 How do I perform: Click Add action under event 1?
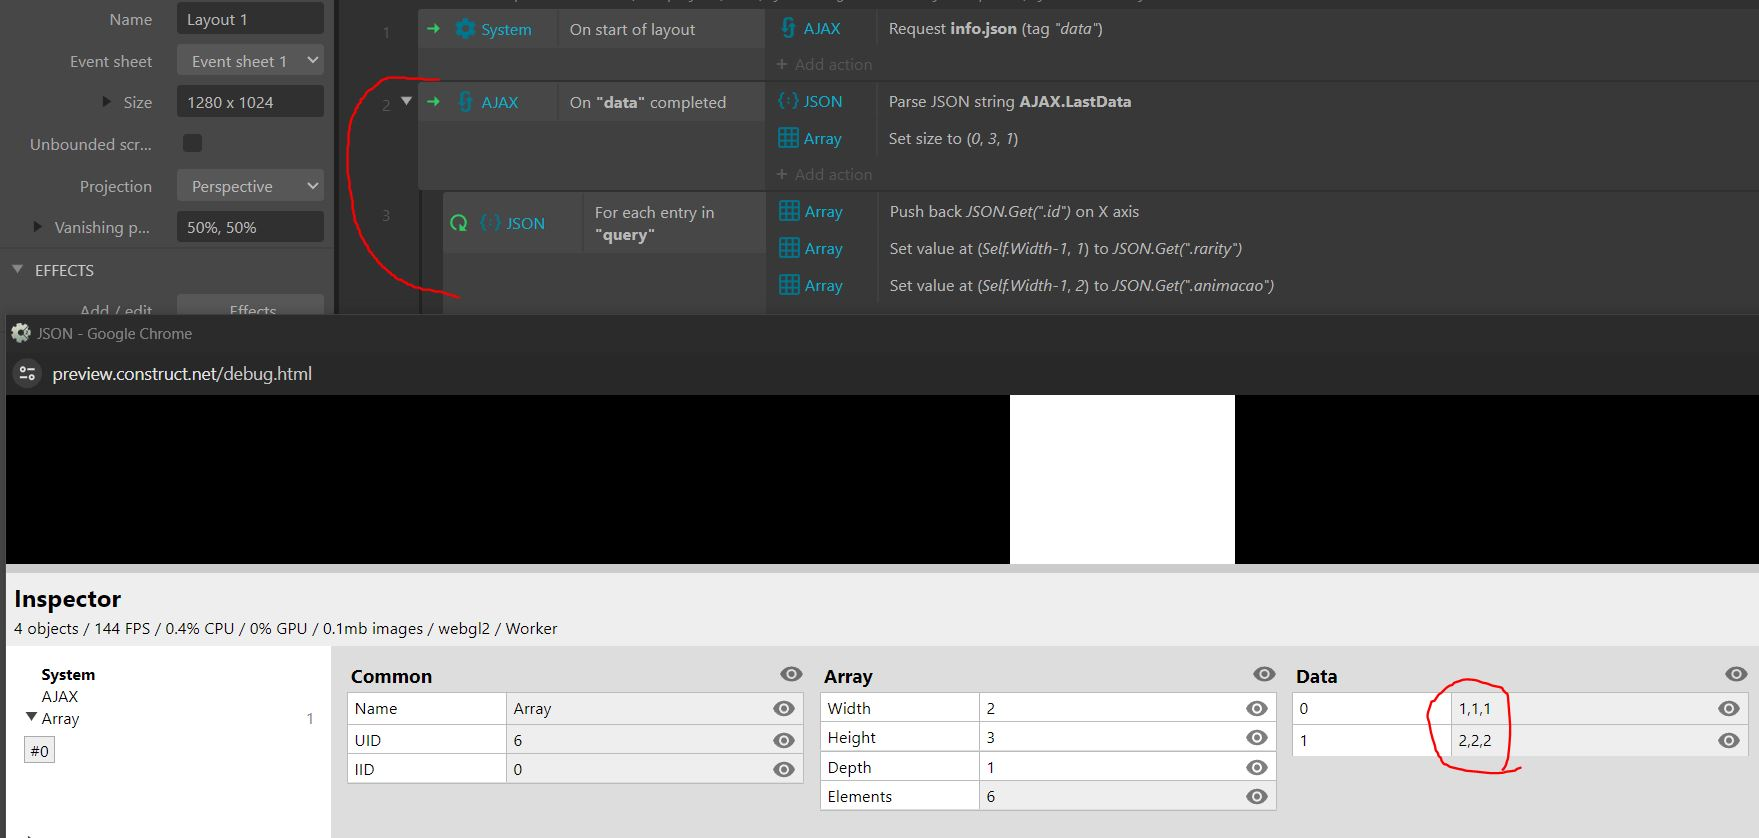pos(824,64)
